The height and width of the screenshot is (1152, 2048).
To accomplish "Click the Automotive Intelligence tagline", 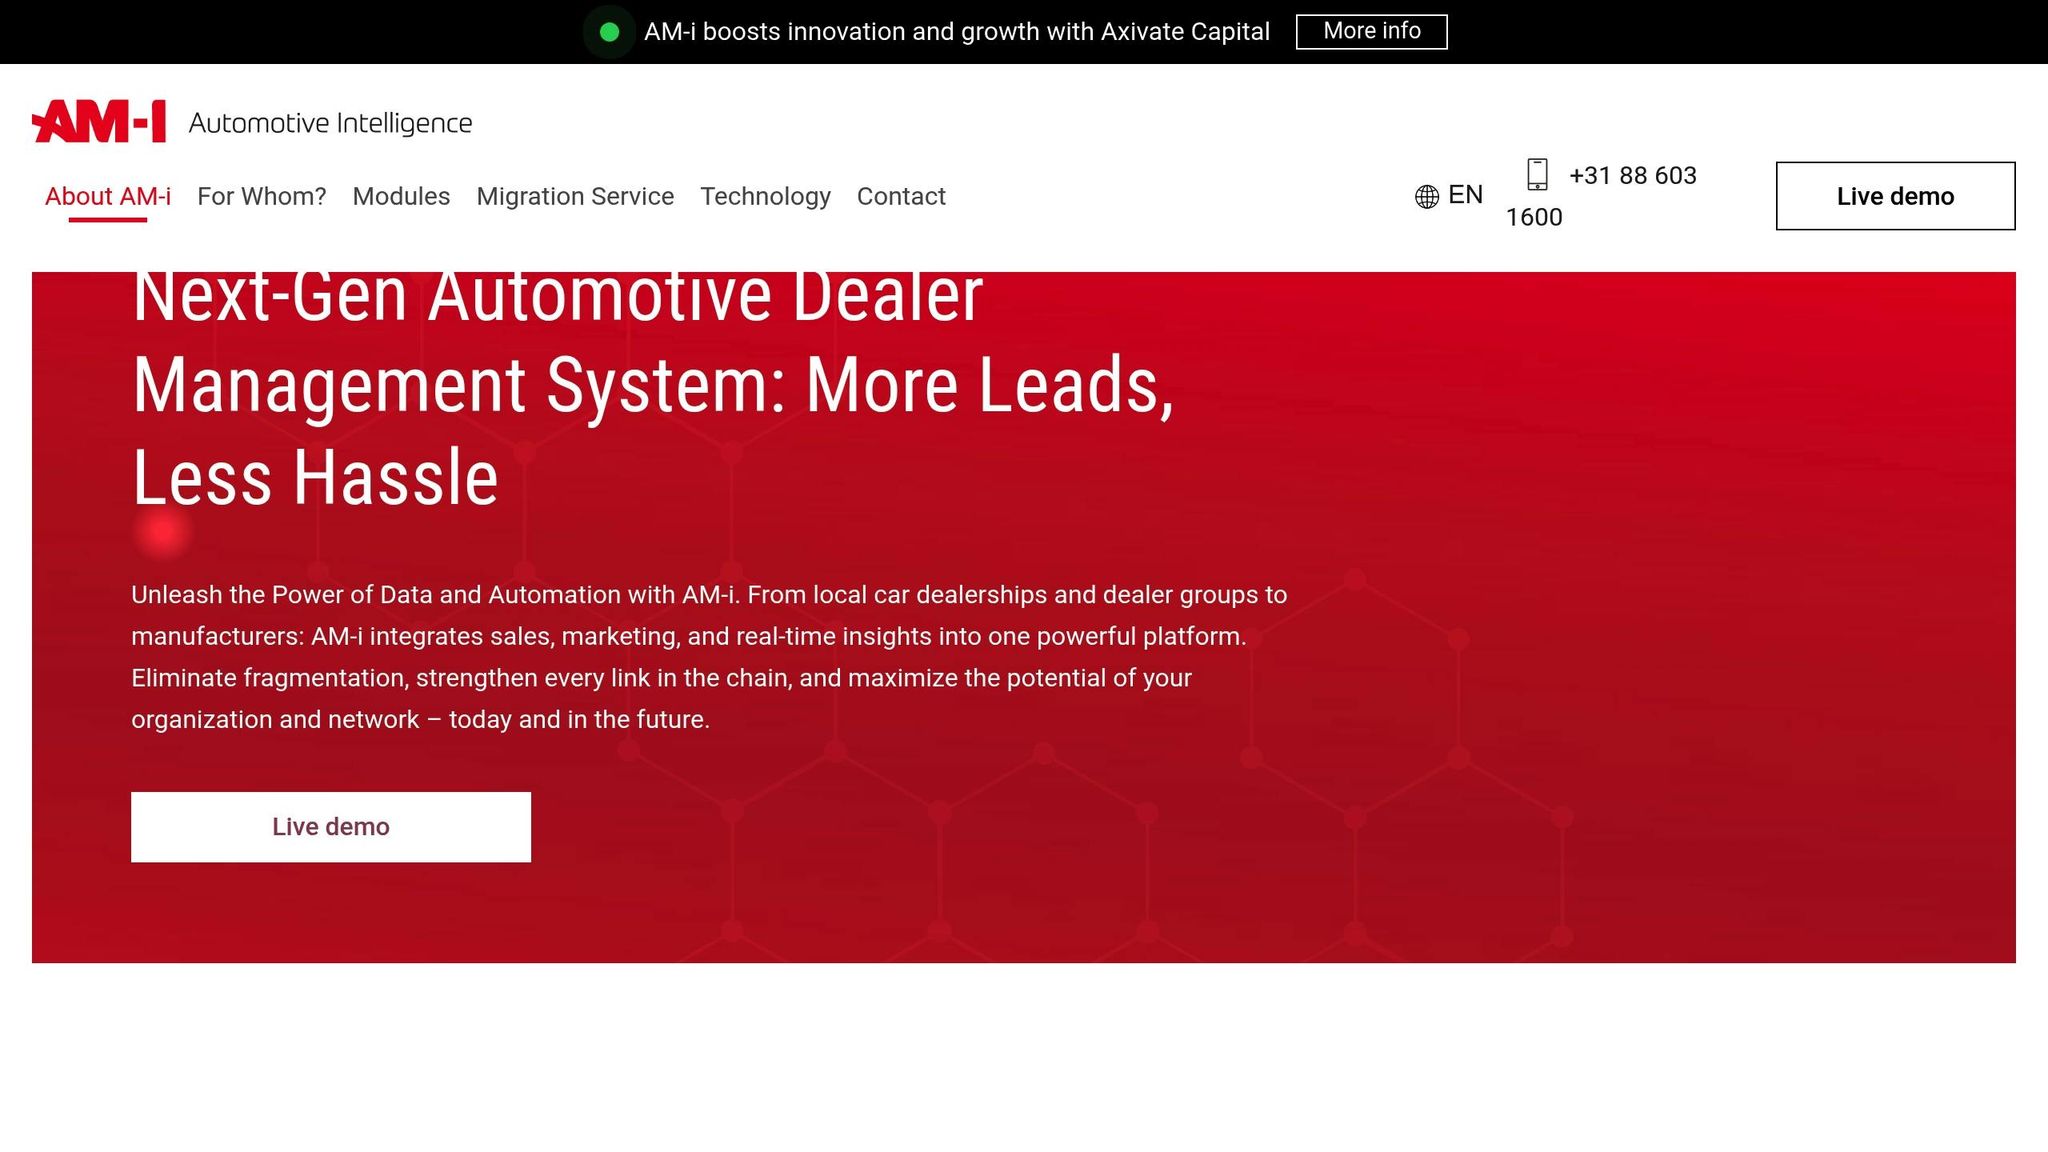I will pos(330,123).
